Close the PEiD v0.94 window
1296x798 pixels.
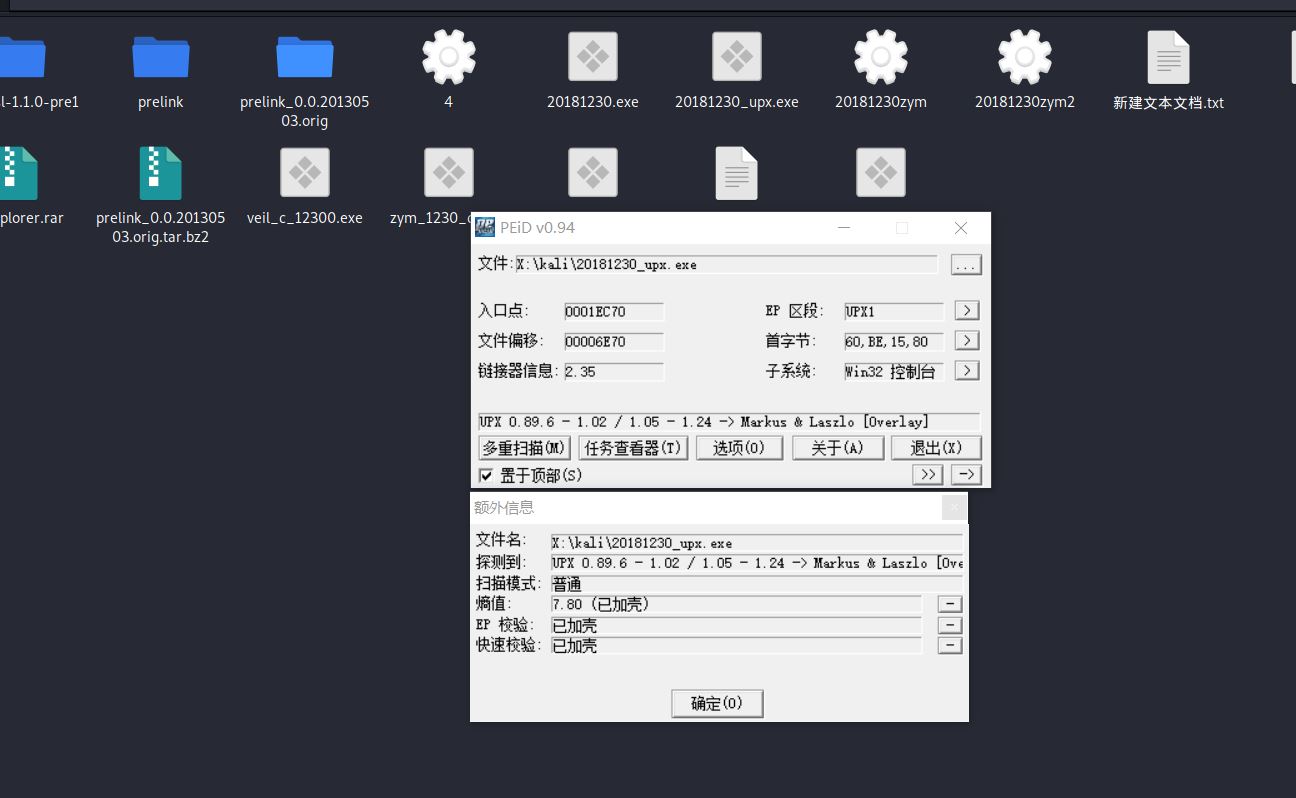pos(961,228)
